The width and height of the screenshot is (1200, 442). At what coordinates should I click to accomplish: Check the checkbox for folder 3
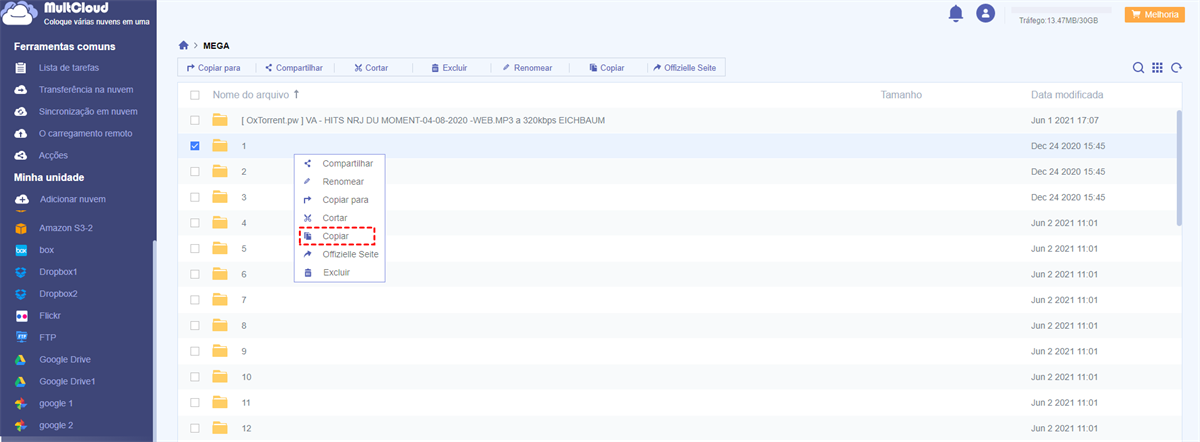click(195, 197)
